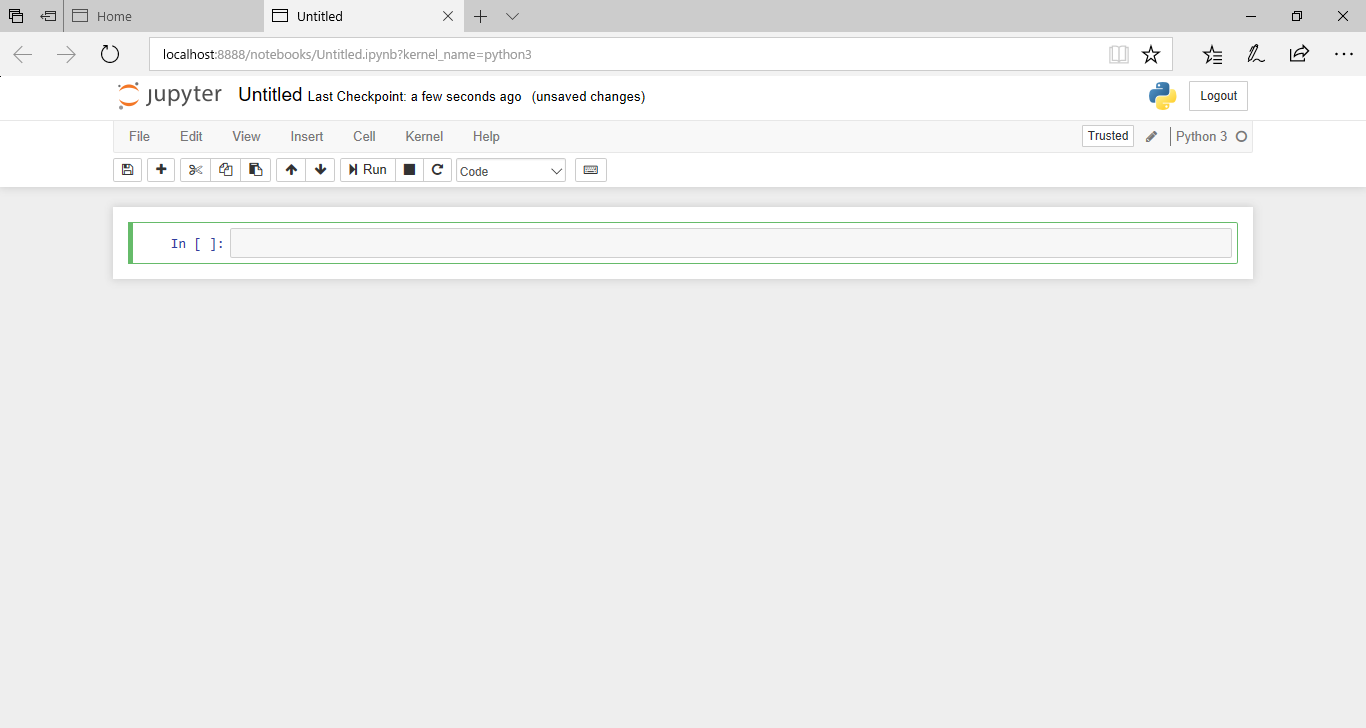This screenshot has height=728, width=1366.
Task: Click the Logout button
Action: point(1217,95)
